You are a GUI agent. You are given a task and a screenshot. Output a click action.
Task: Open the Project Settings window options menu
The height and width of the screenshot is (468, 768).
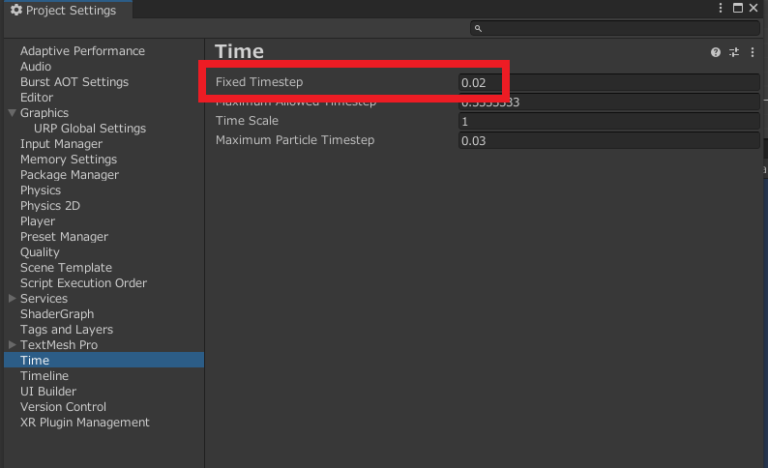721,8
